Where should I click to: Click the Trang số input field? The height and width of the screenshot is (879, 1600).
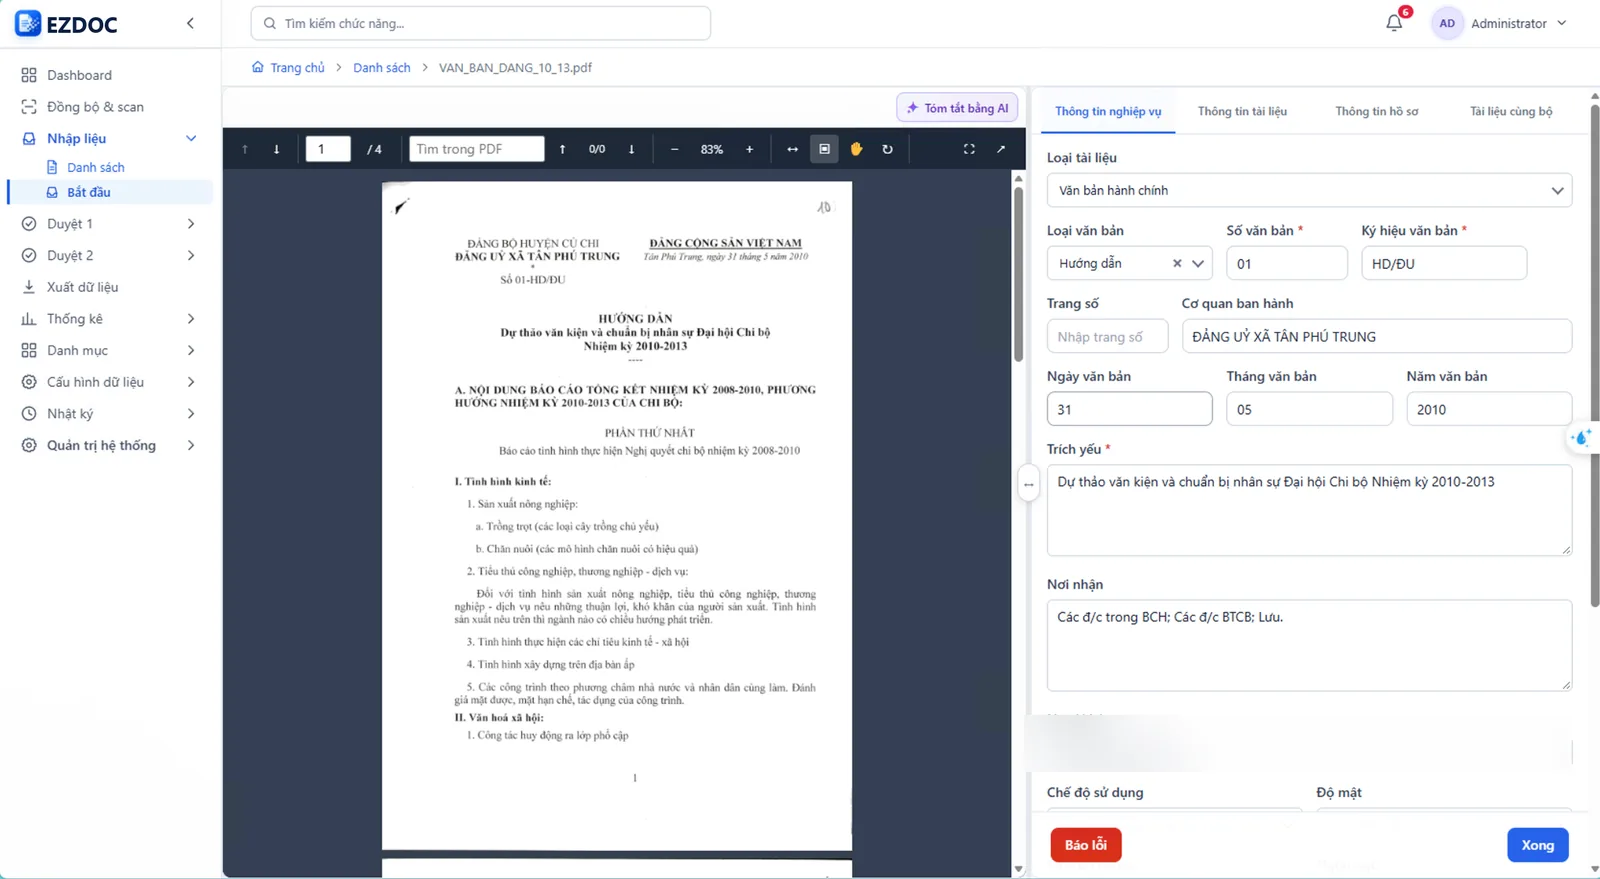click(1107, 336)
